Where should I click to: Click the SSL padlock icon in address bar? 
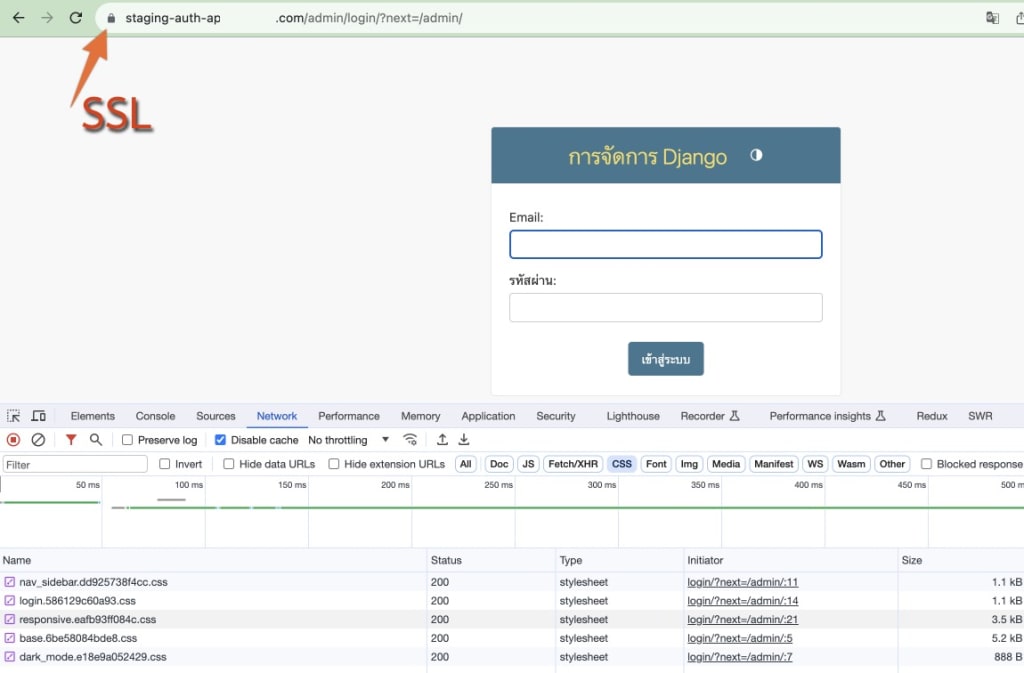coord(111,18)
